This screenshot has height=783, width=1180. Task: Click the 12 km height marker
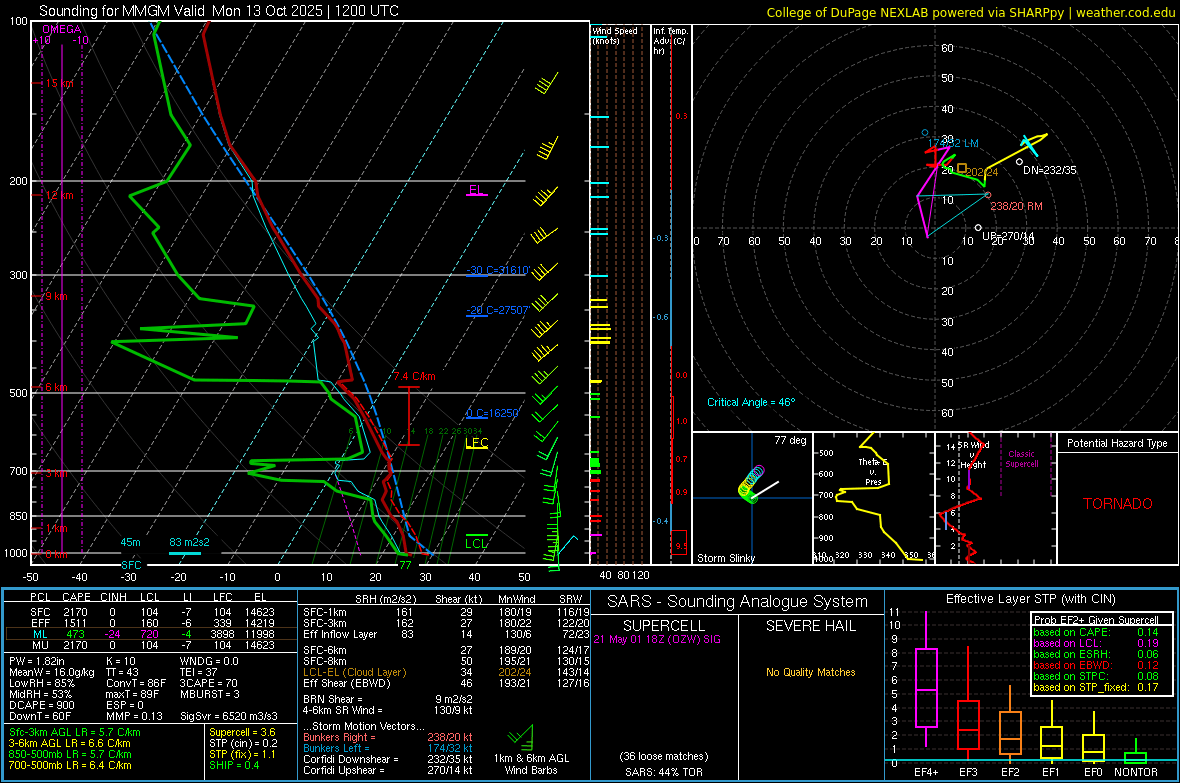click(x=59, y=195)
